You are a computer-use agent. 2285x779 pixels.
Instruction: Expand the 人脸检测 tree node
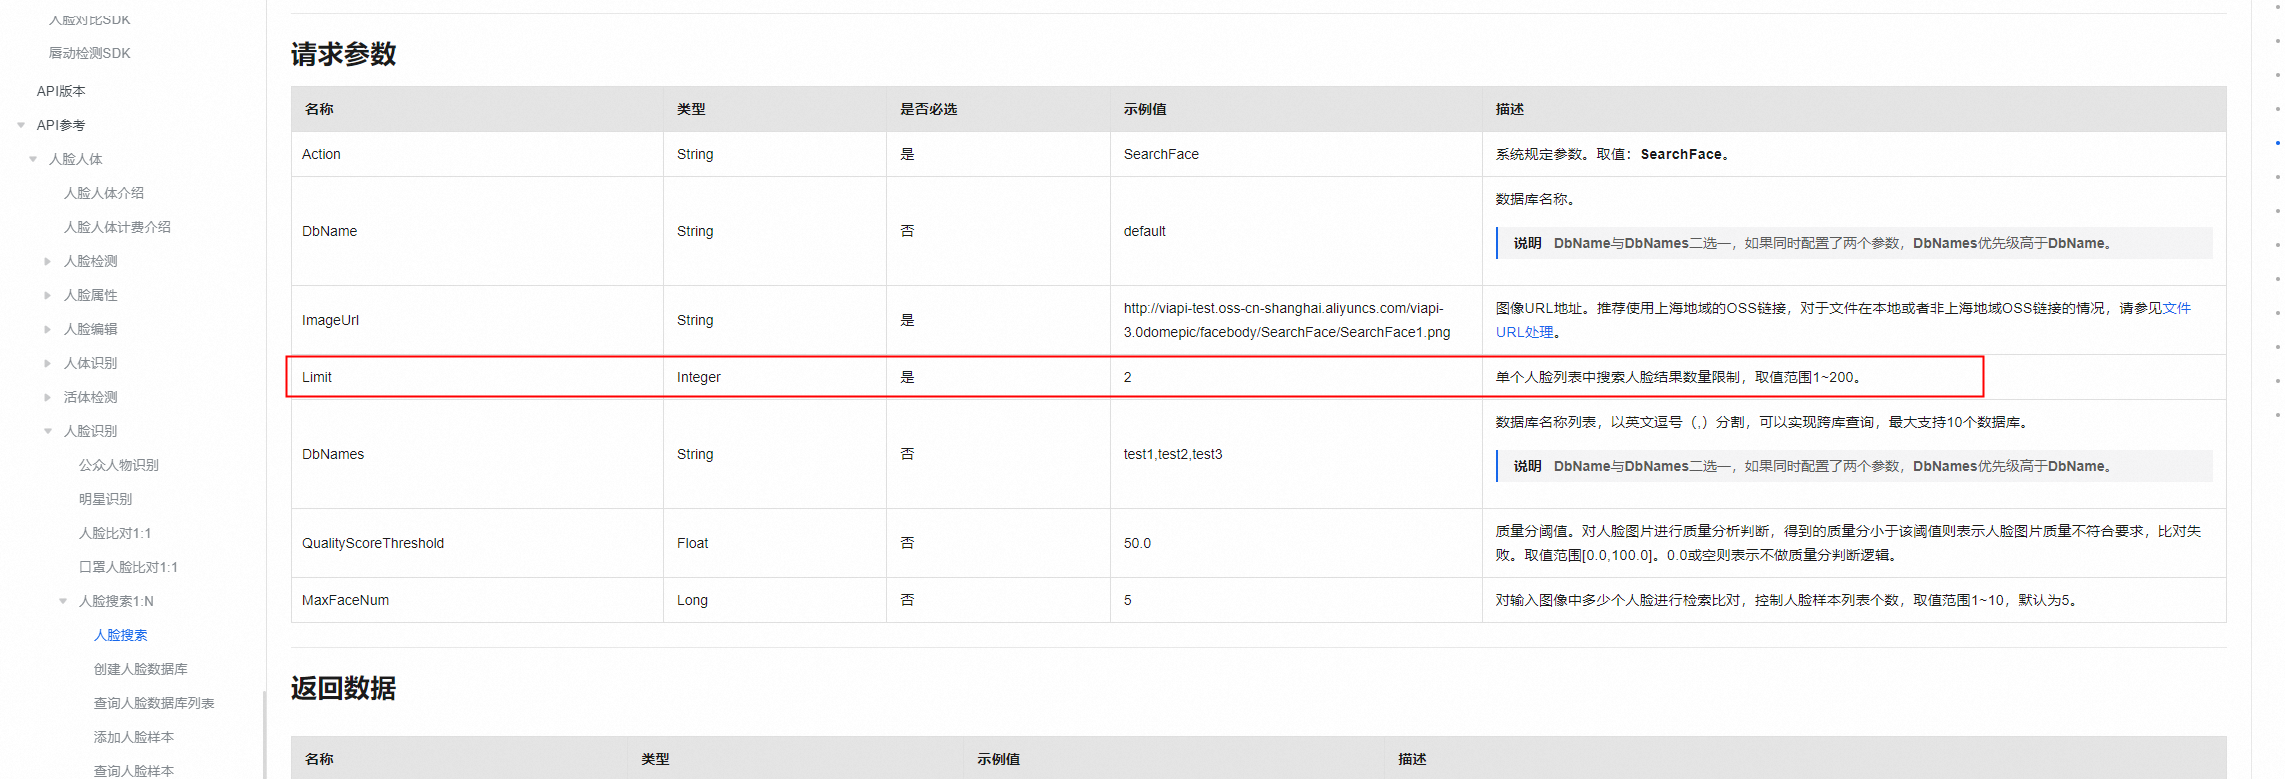tap(47, 261)
